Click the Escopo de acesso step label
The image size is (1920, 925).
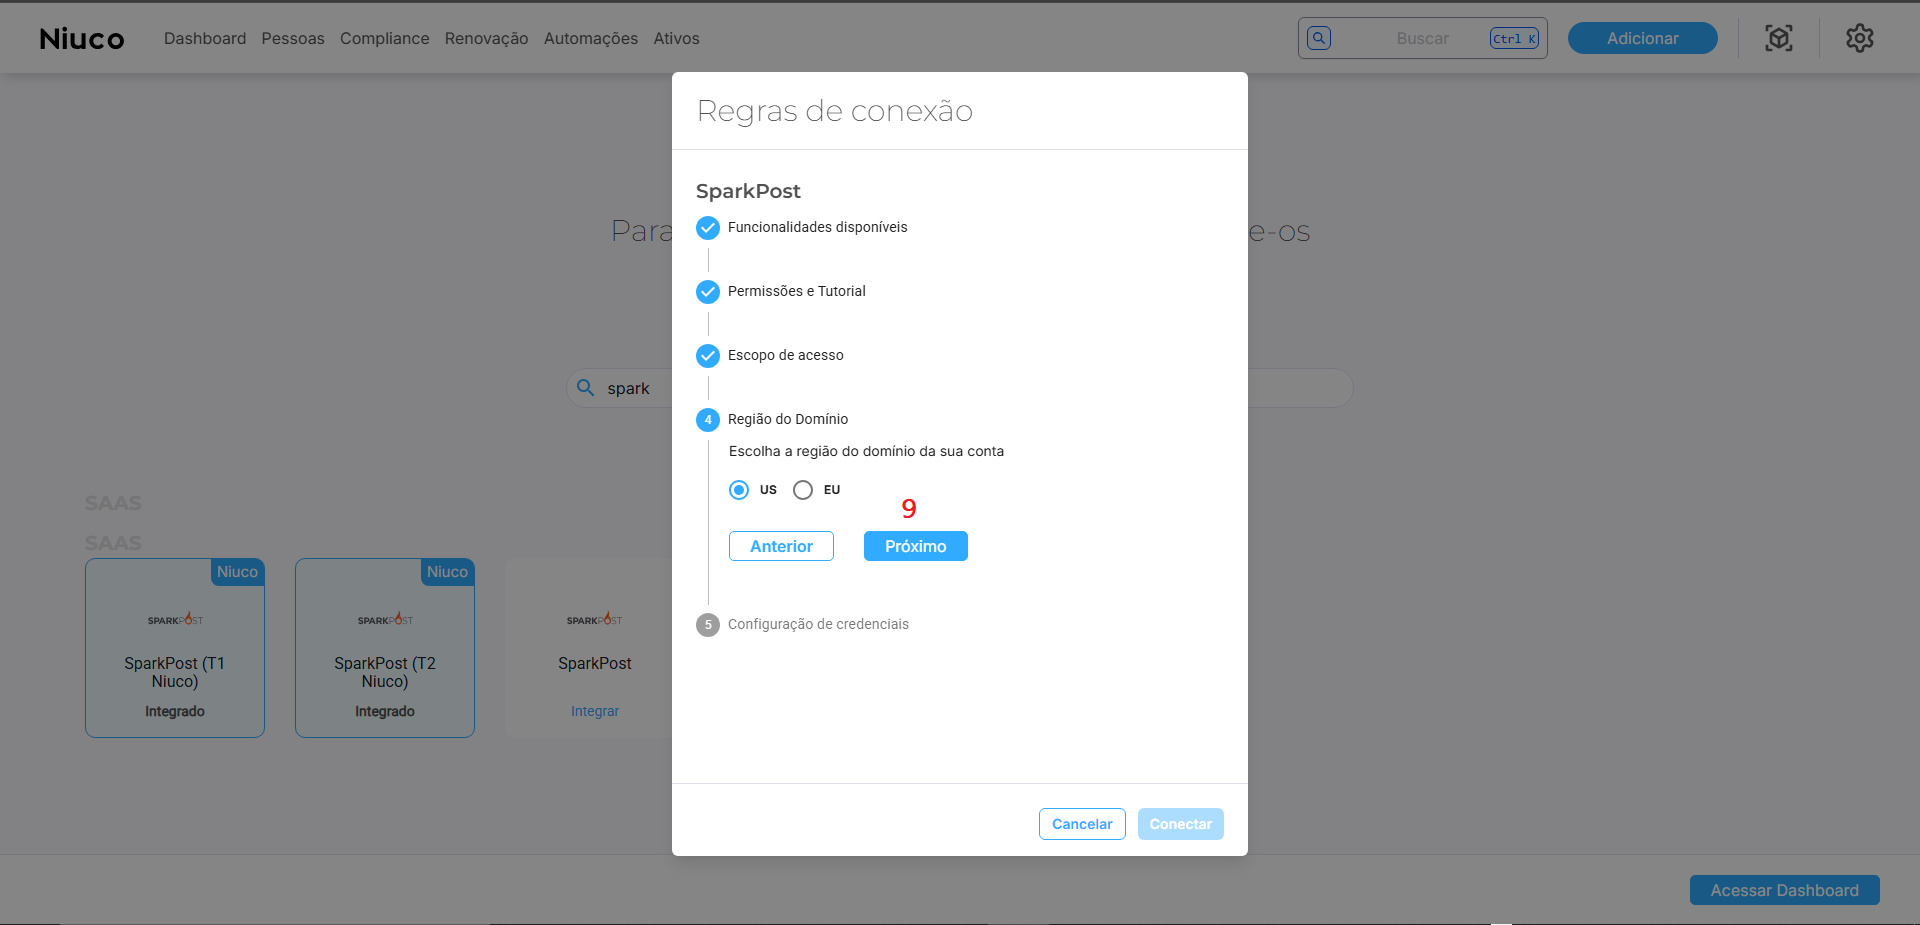(786, 355)
